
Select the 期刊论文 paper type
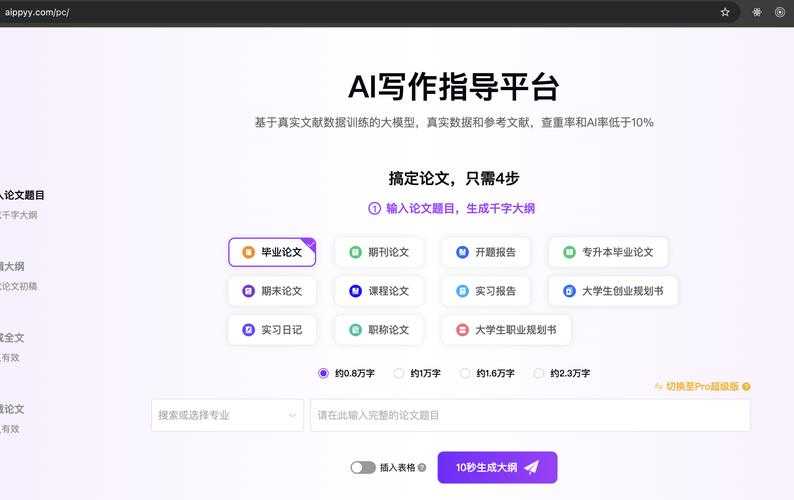(x=379, y=252)
